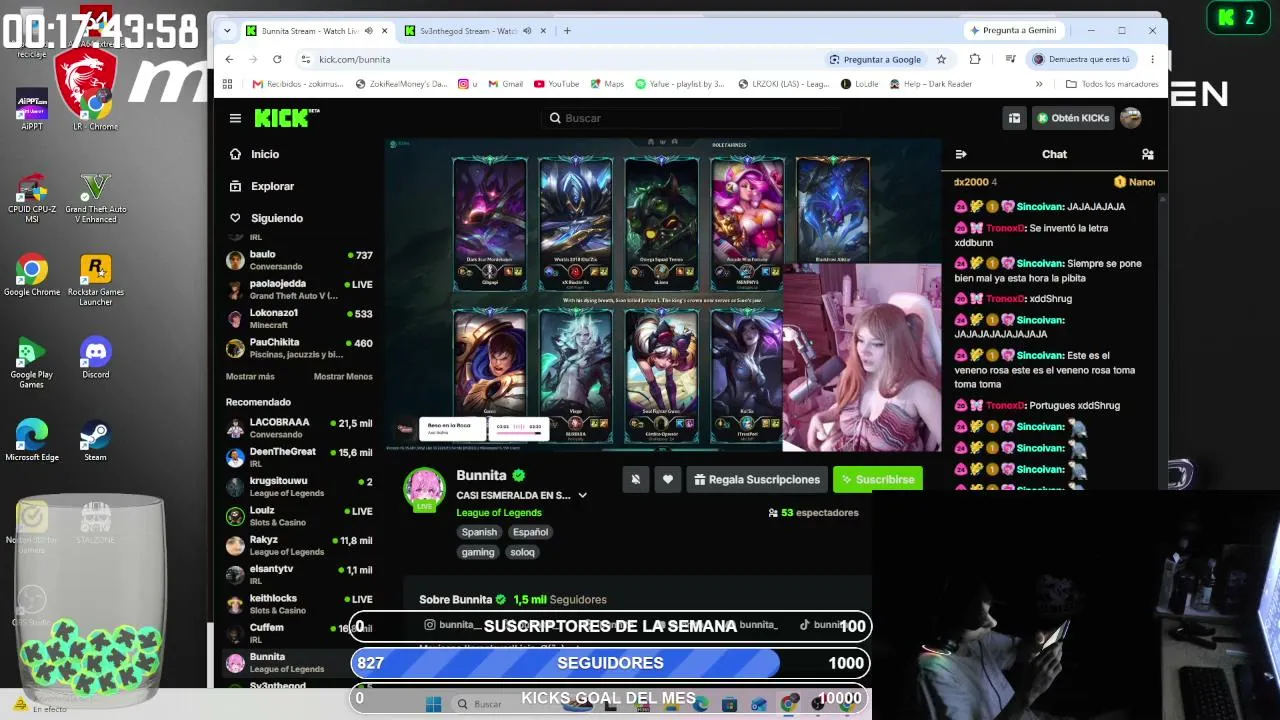The width and height of the screenshot is (1280, 720).
Task: Toggle the follow heart for Bunnita
Action: tap(667, 479)
